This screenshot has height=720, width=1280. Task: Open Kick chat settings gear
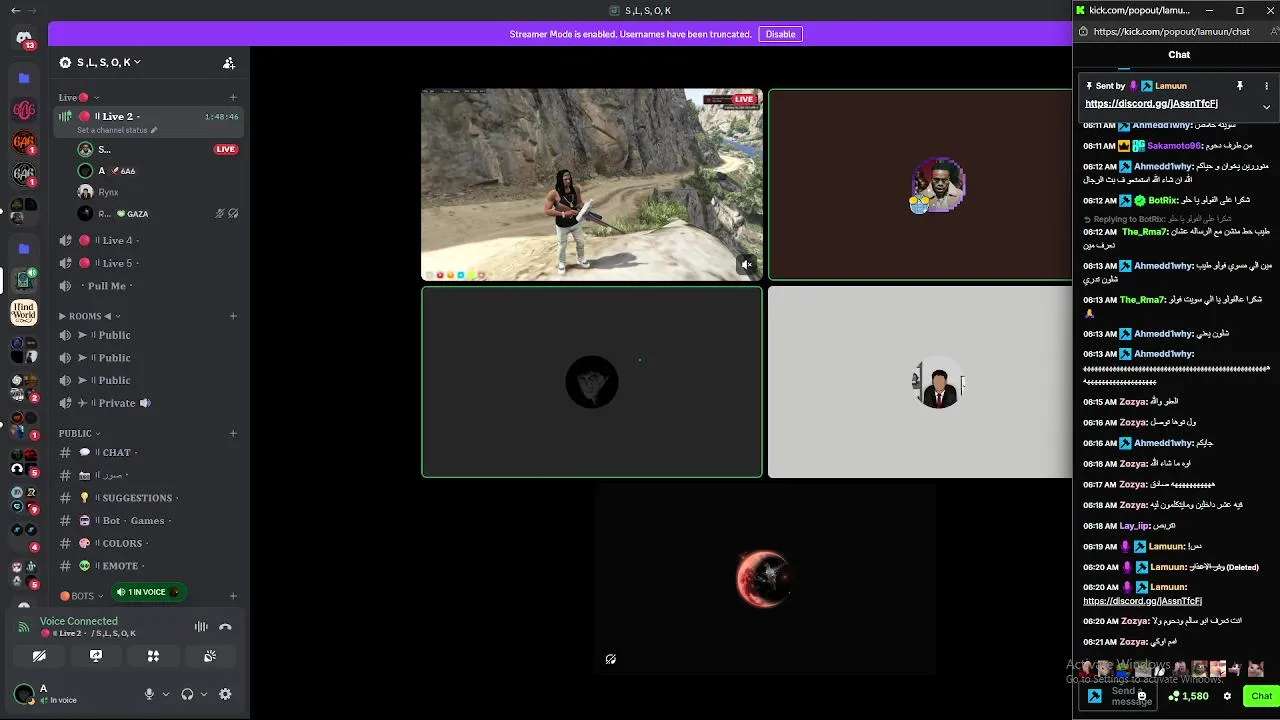1227,696
